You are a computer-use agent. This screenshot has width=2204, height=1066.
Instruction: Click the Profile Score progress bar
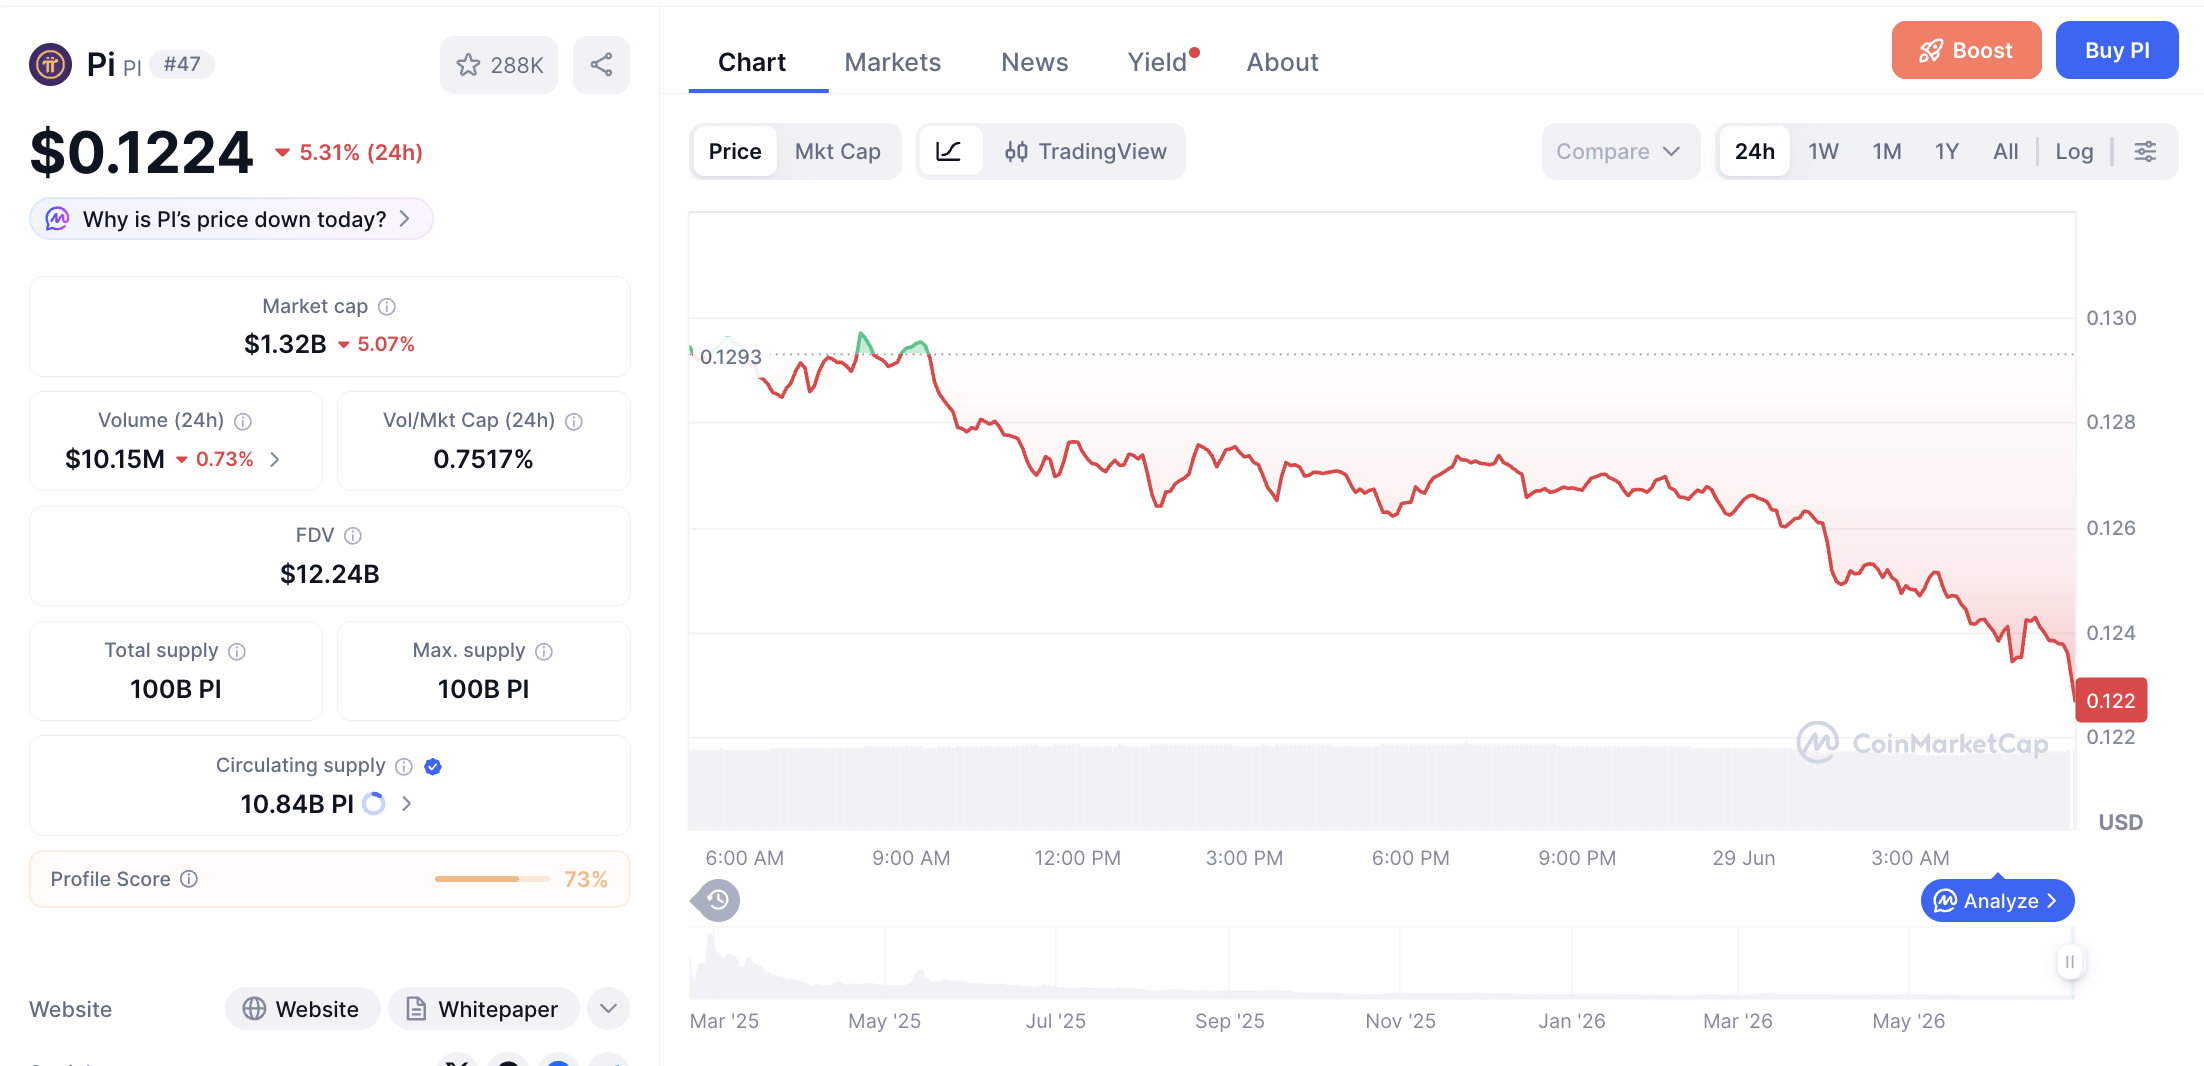point(492,879)
